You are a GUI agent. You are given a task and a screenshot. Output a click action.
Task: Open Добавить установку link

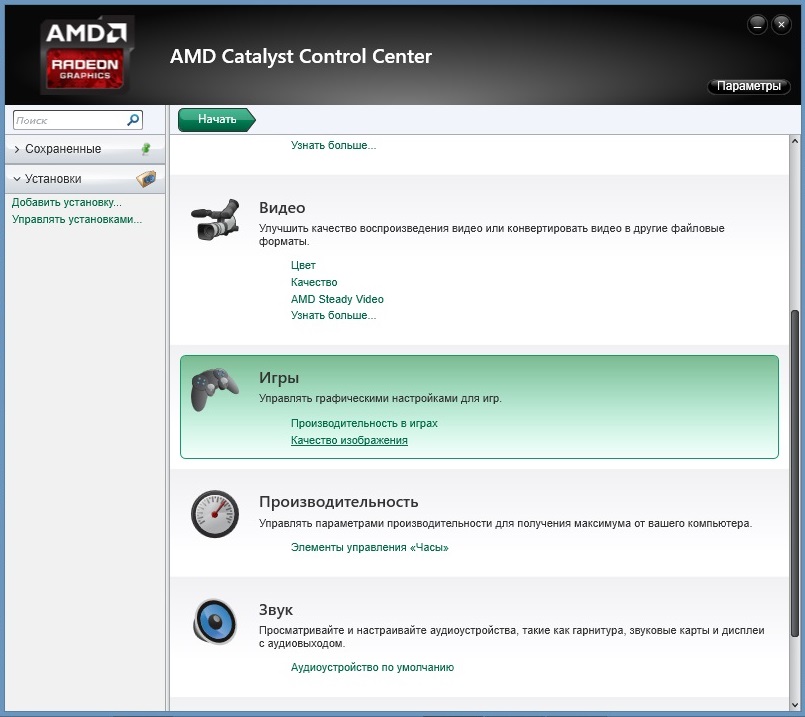click(x=67, y=202)
